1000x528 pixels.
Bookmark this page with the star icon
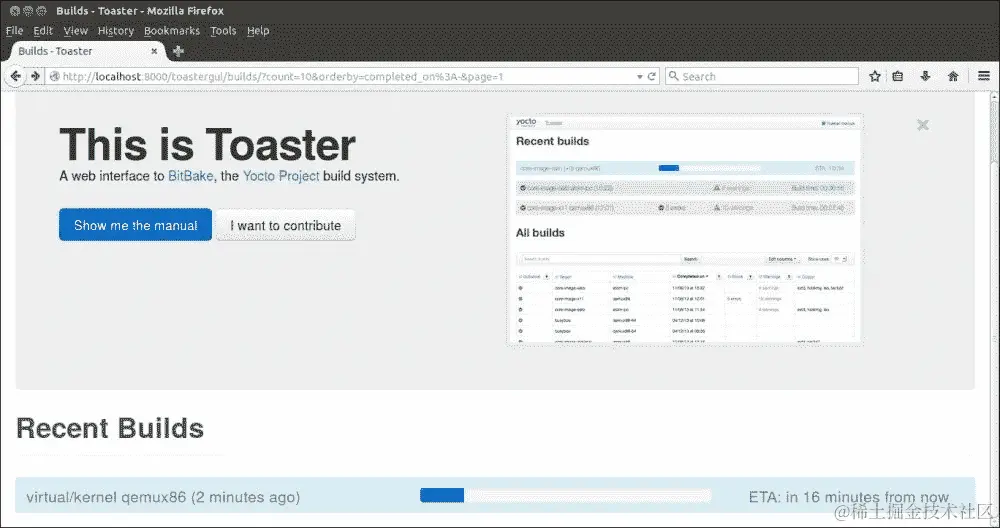pos(874,76)
